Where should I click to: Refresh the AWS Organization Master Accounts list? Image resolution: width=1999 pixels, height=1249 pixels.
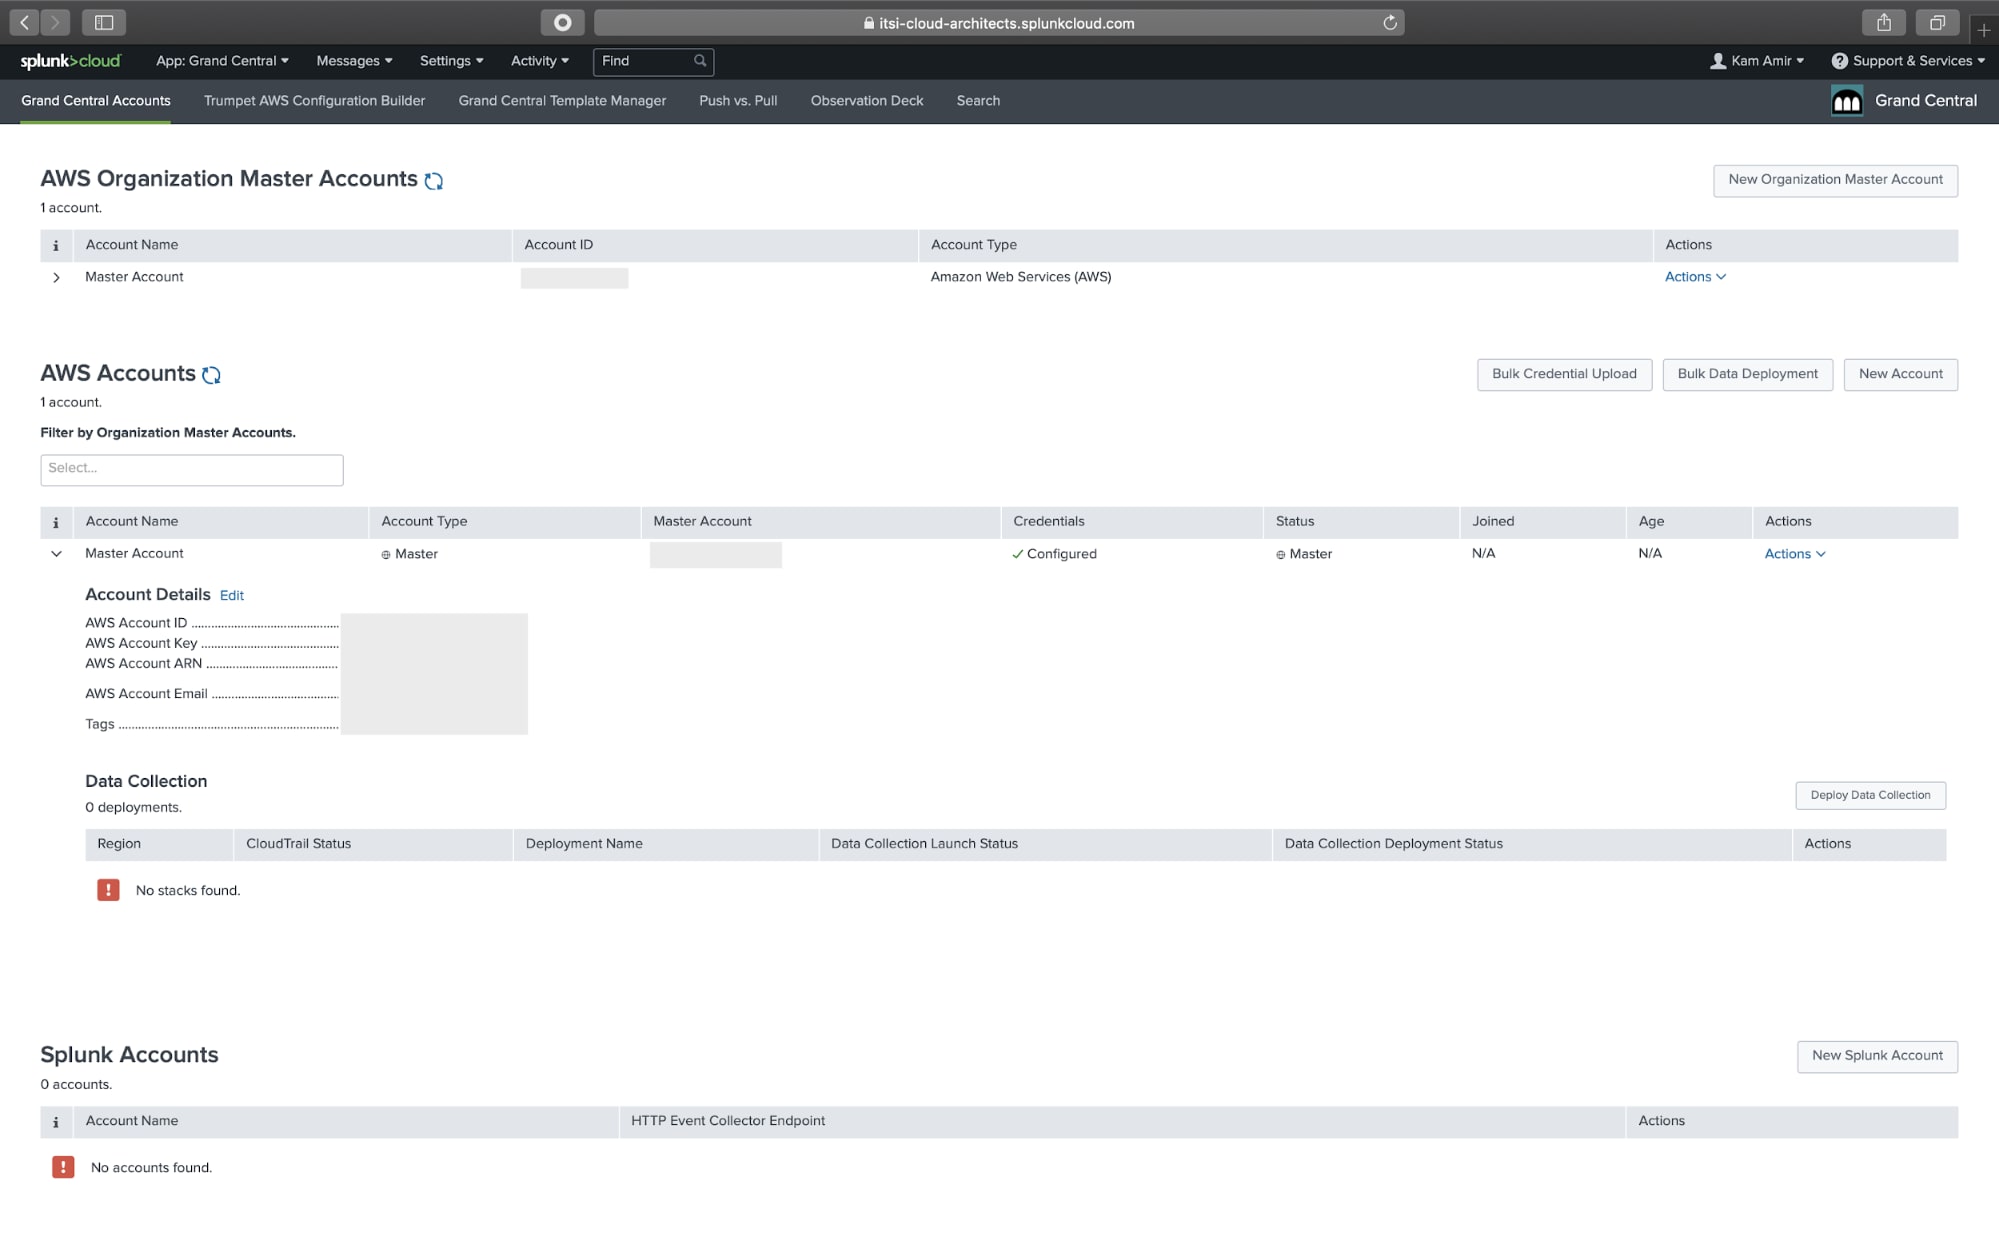click(433, 181)
